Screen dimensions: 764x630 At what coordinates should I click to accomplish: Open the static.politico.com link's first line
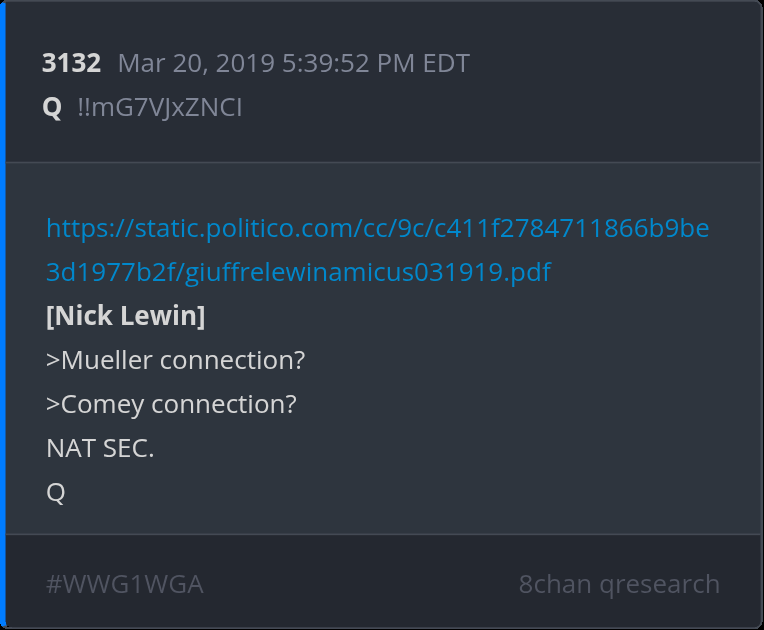point(377,229)
